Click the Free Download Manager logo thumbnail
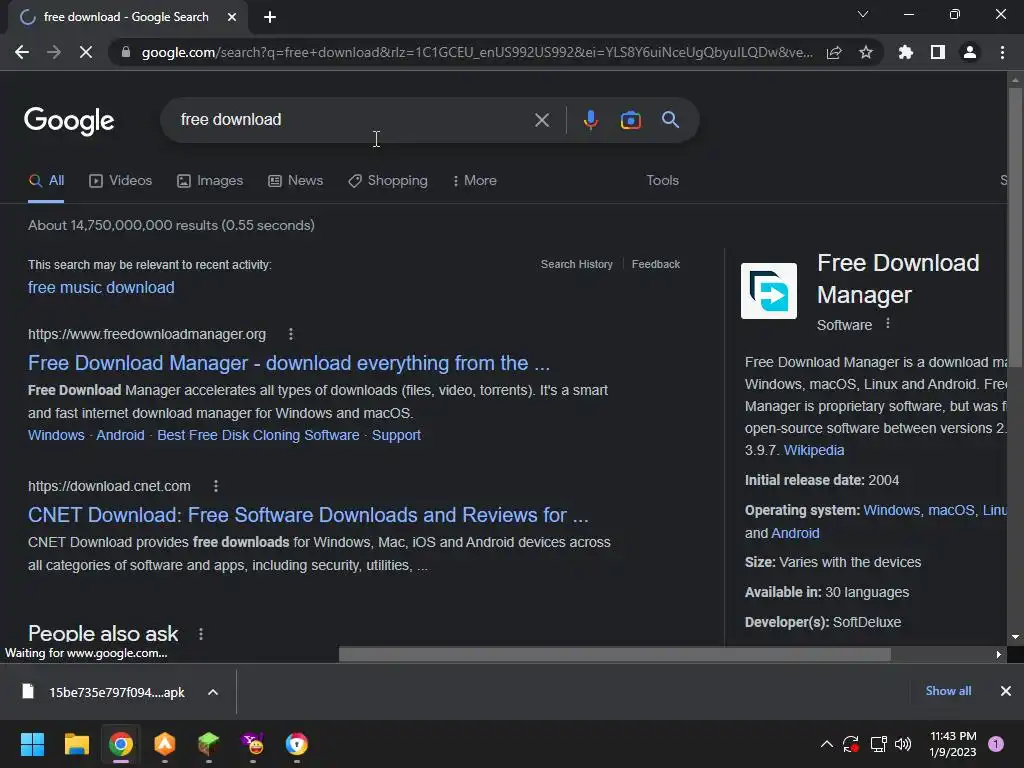Viewport: 1024px width, 768px height. tap(769, 291)
